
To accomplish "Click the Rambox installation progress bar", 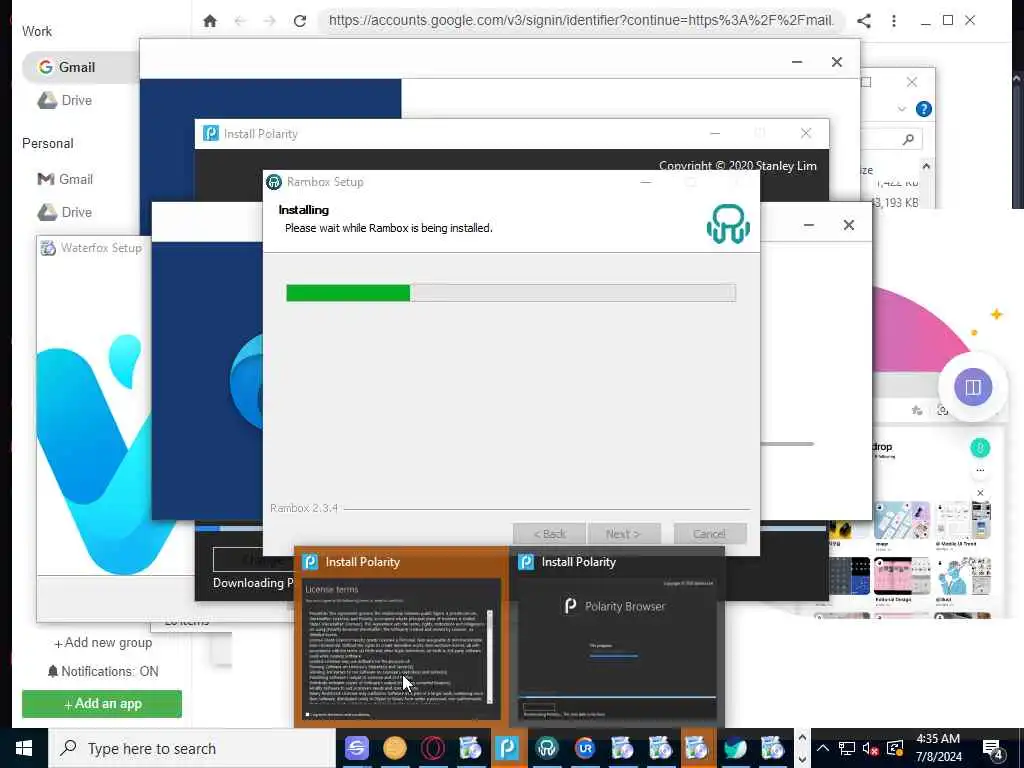I will coord(511,293).
